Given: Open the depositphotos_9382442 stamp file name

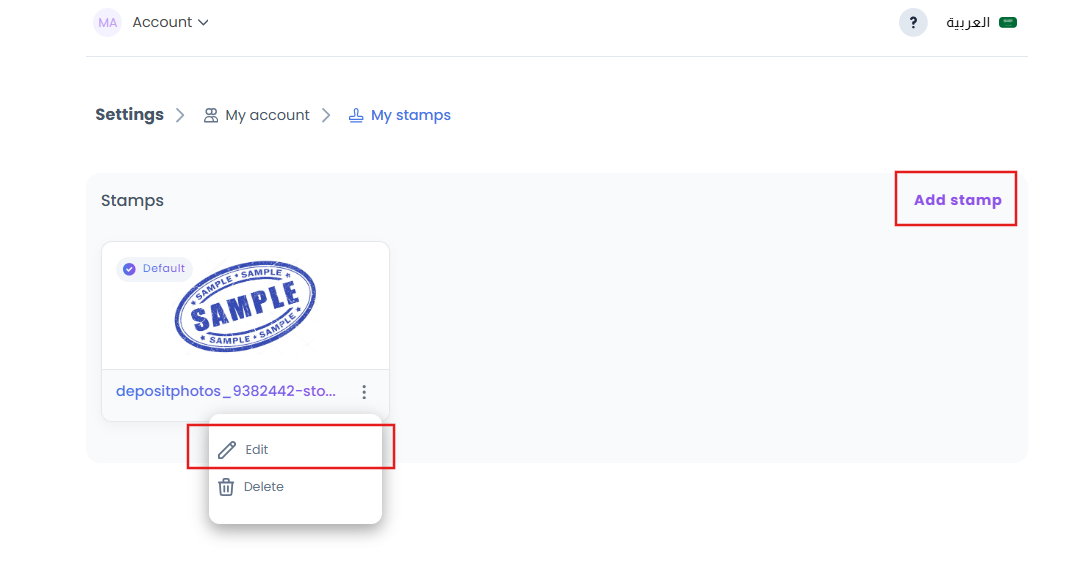Looking at the screenshot, I should click(x=226, y=391).
